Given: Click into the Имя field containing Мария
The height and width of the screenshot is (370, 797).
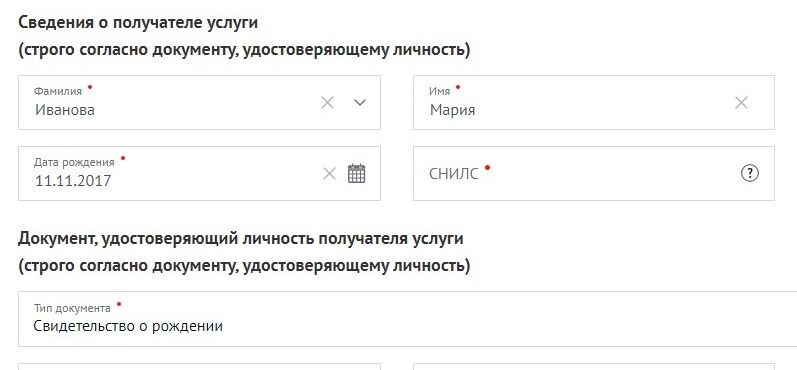Looking at the screenshot, I should [x=594, y=103].
